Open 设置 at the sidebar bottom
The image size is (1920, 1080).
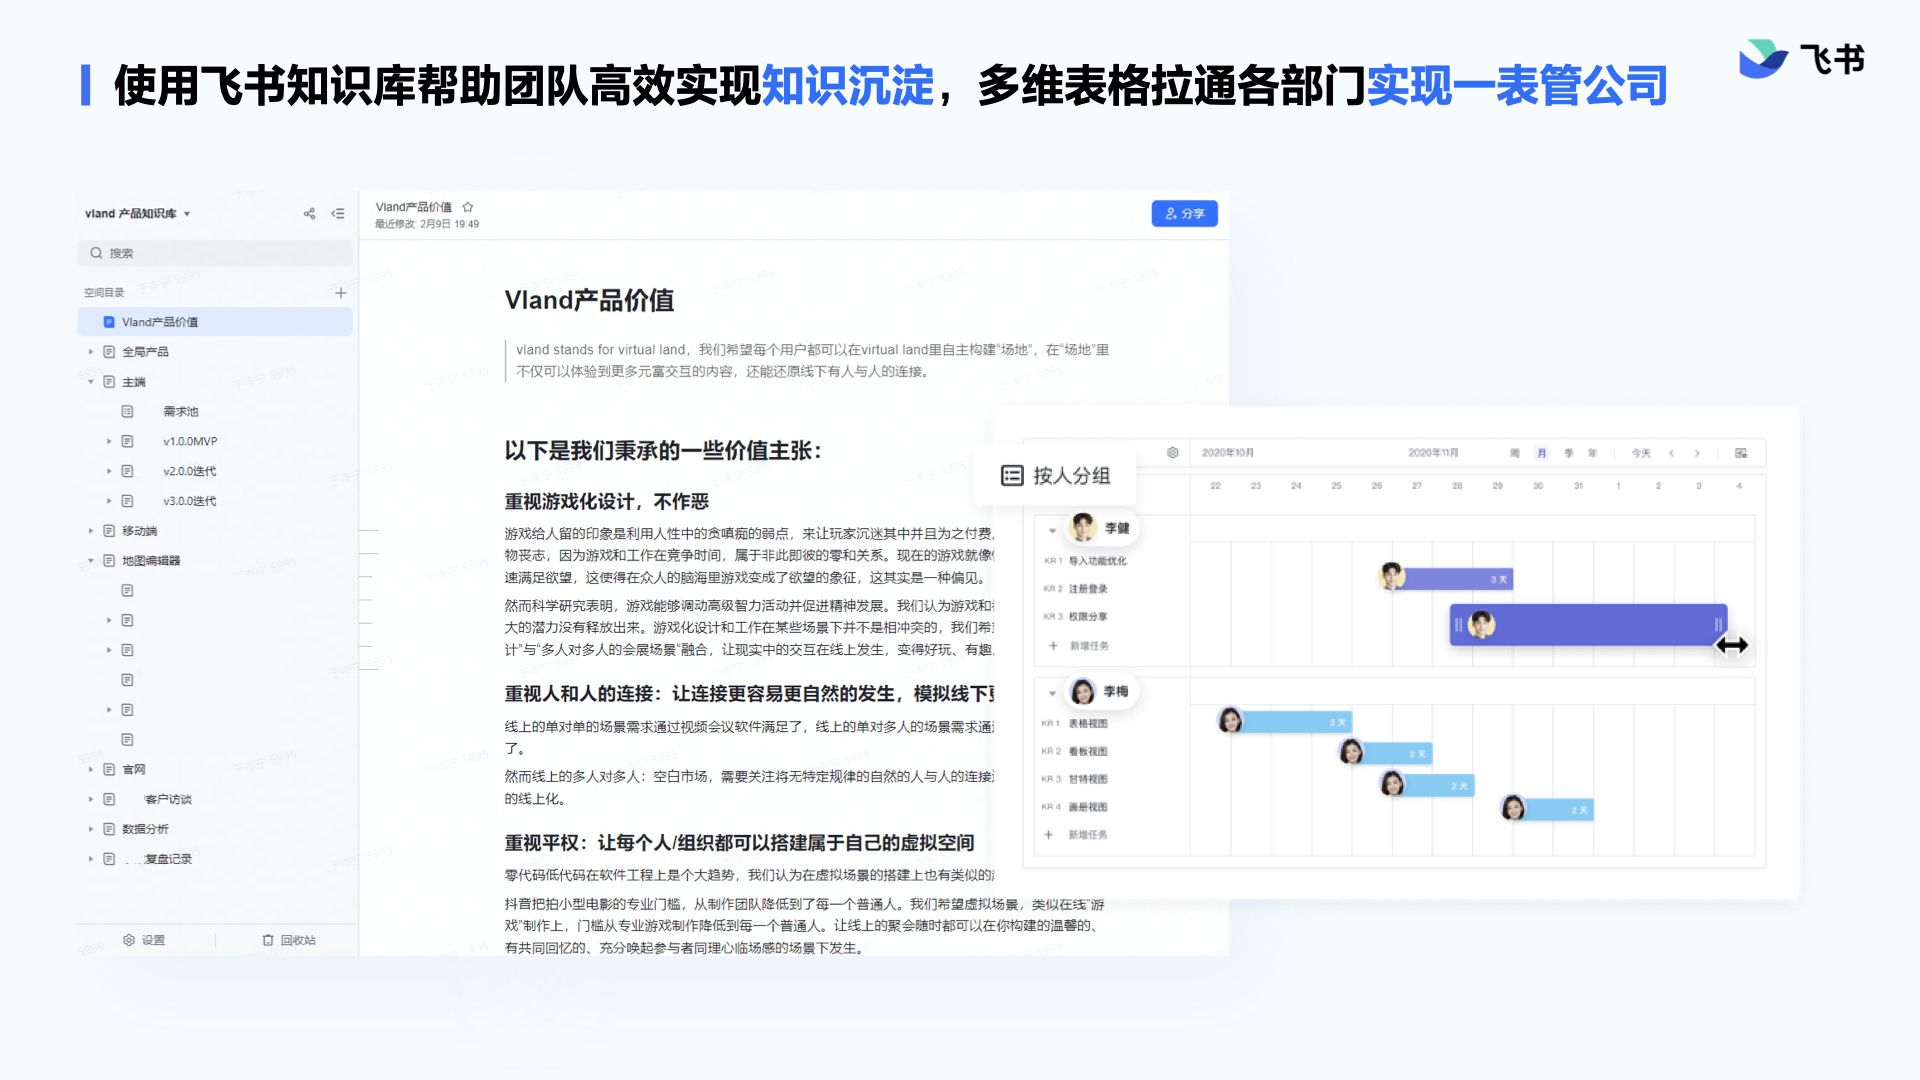click(x=144, y=940)
